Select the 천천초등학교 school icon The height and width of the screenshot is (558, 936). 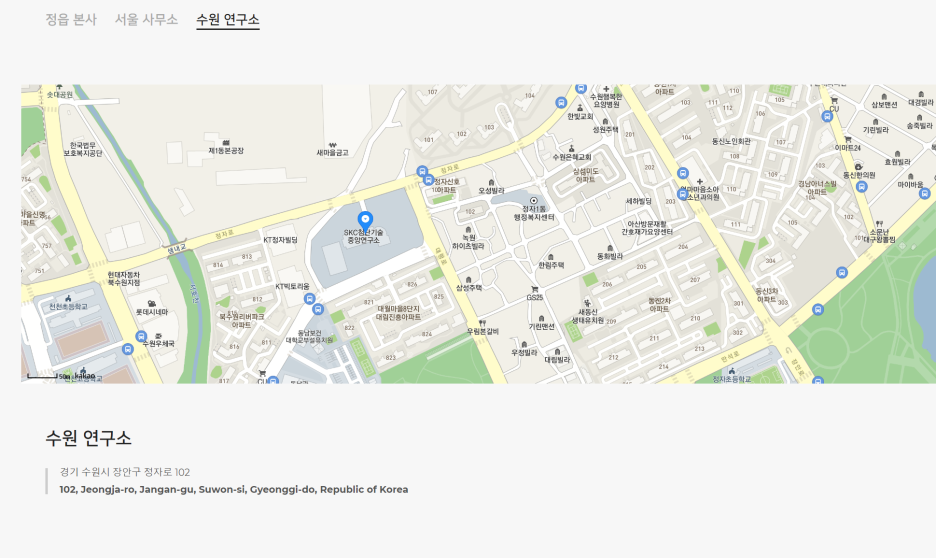click(67, 297)
